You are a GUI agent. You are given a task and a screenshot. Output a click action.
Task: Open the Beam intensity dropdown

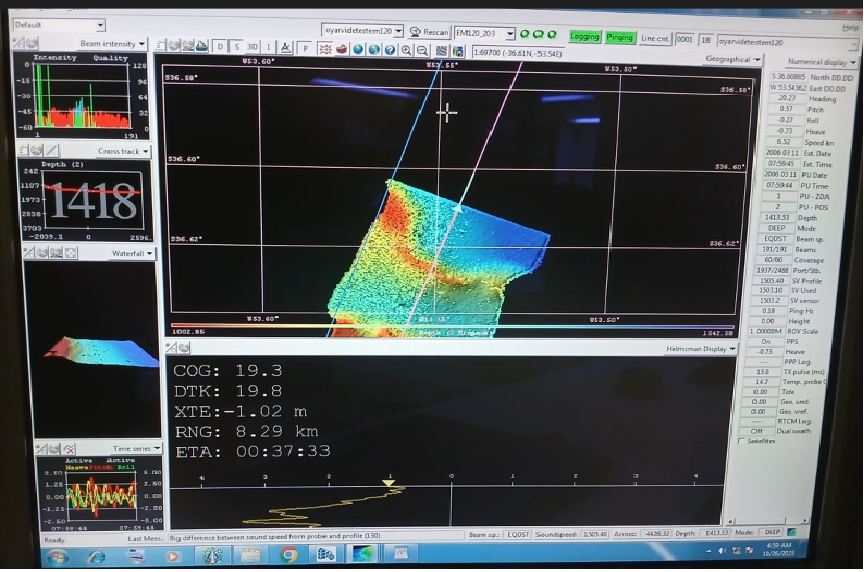141,44
